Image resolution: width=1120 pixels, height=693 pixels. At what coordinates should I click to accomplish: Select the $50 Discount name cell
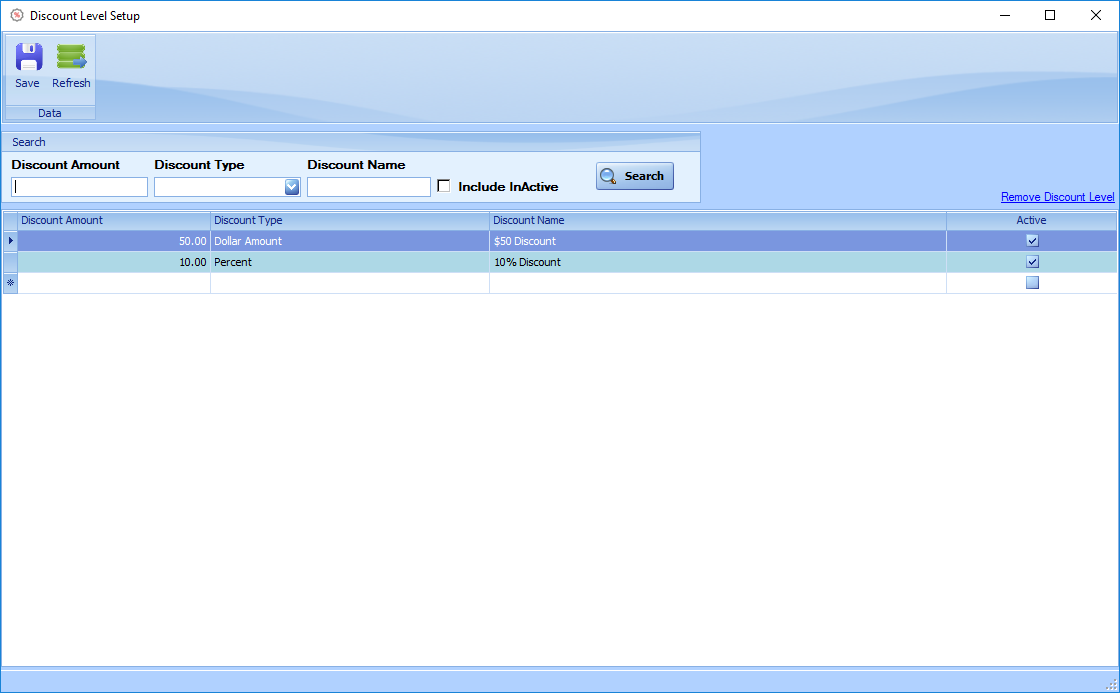(717, 241)
